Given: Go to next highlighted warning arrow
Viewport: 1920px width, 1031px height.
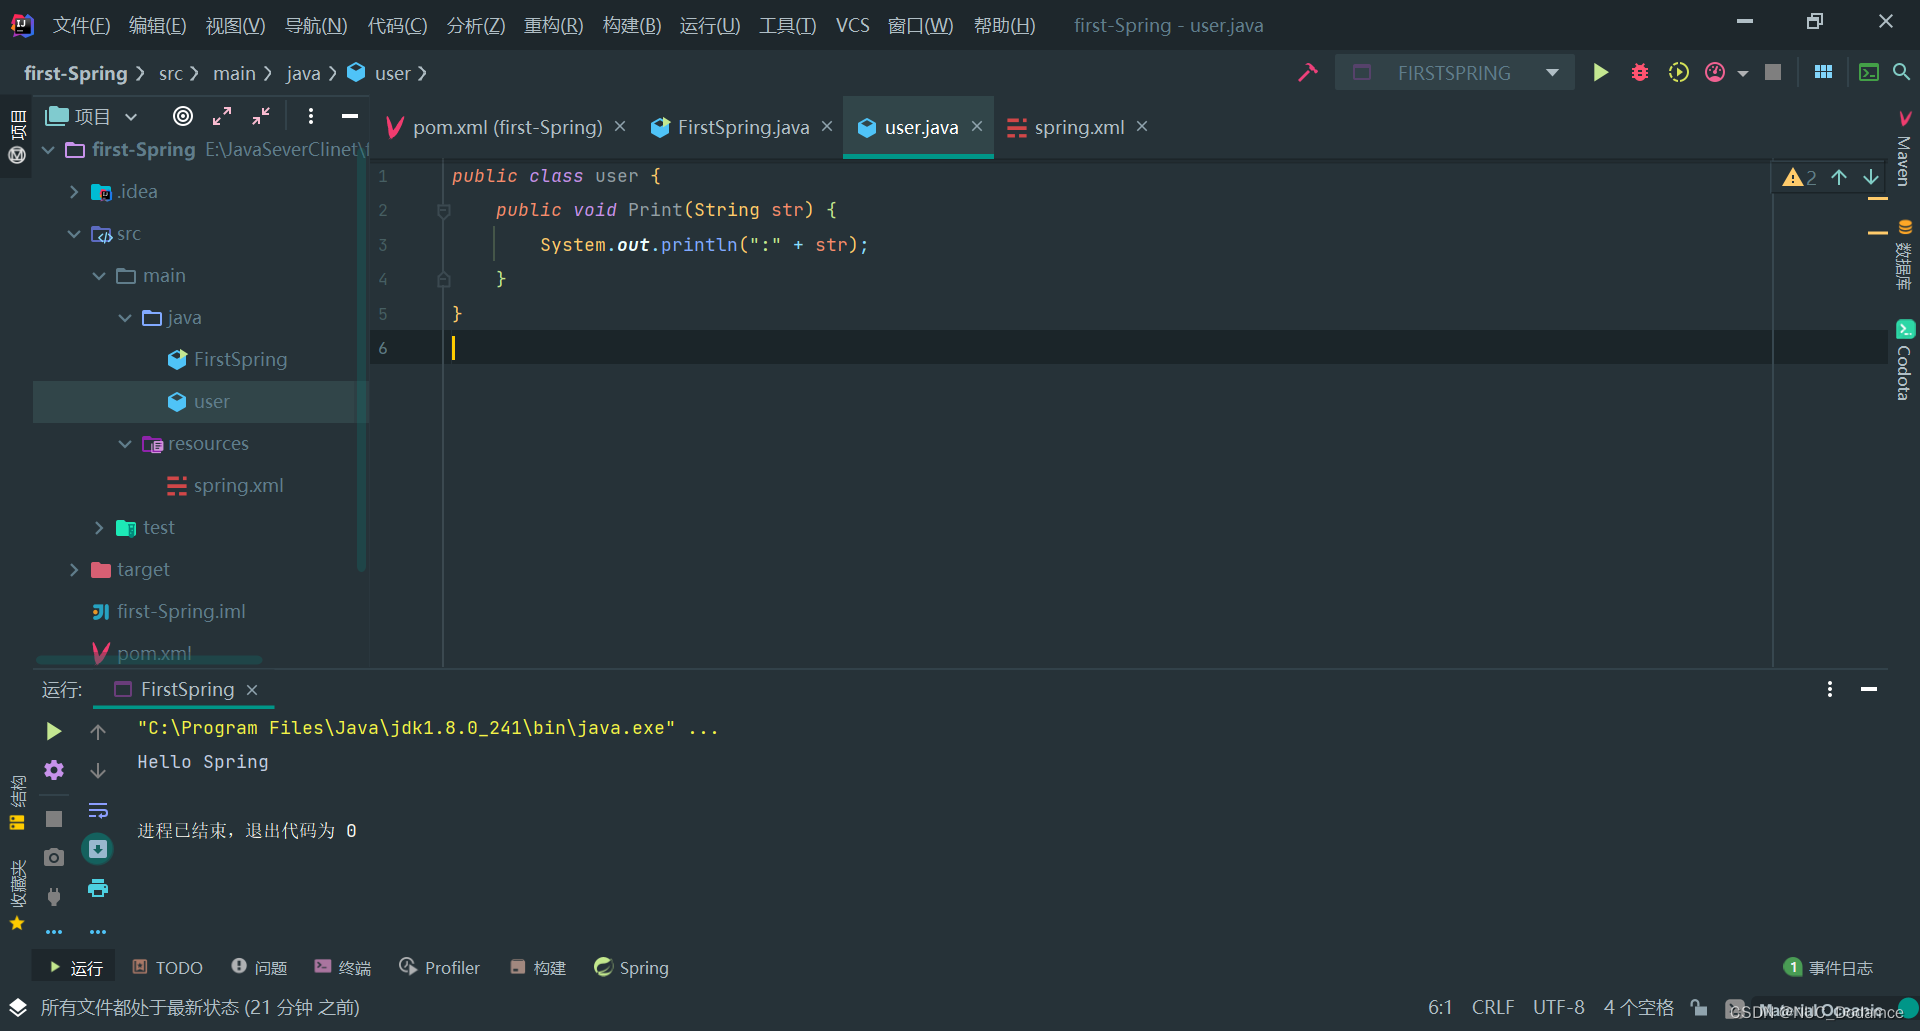Looking at the screenshot, I should coord(1871,177).
